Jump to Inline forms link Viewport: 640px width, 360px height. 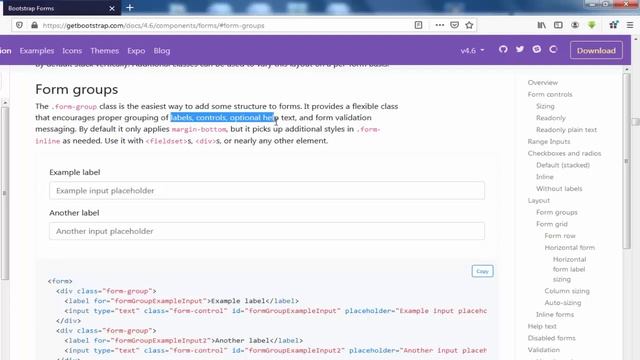click(555, 315)
